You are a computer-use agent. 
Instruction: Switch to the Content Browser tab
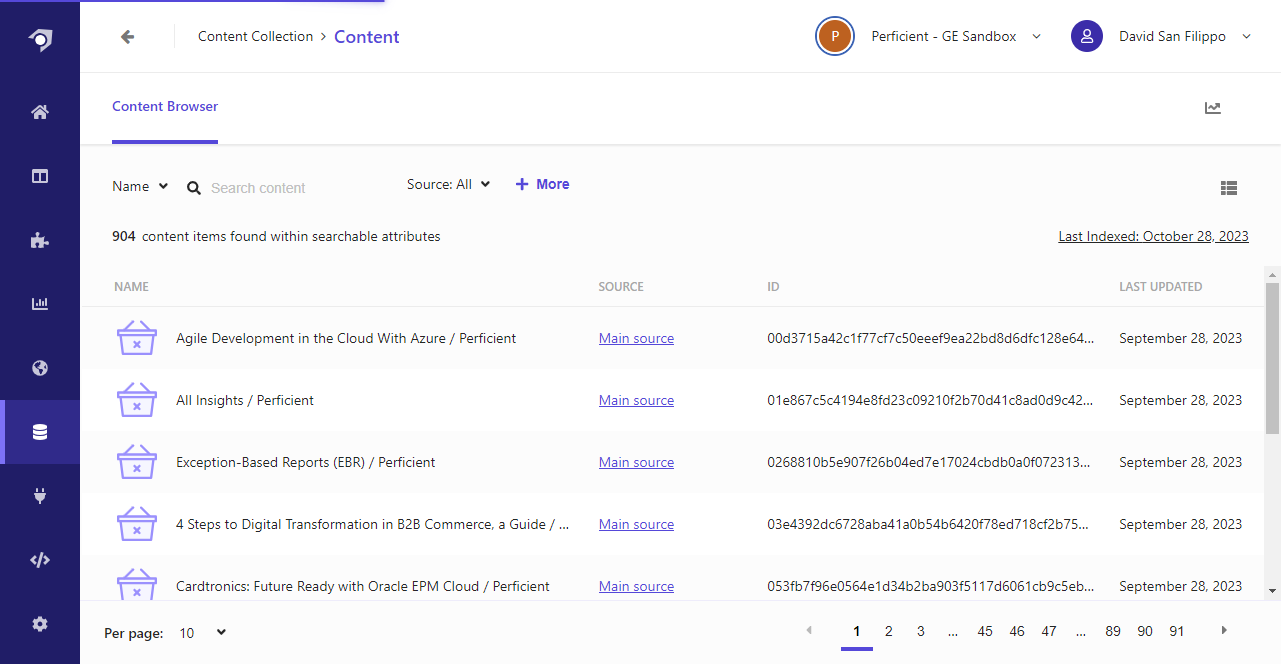164,106
